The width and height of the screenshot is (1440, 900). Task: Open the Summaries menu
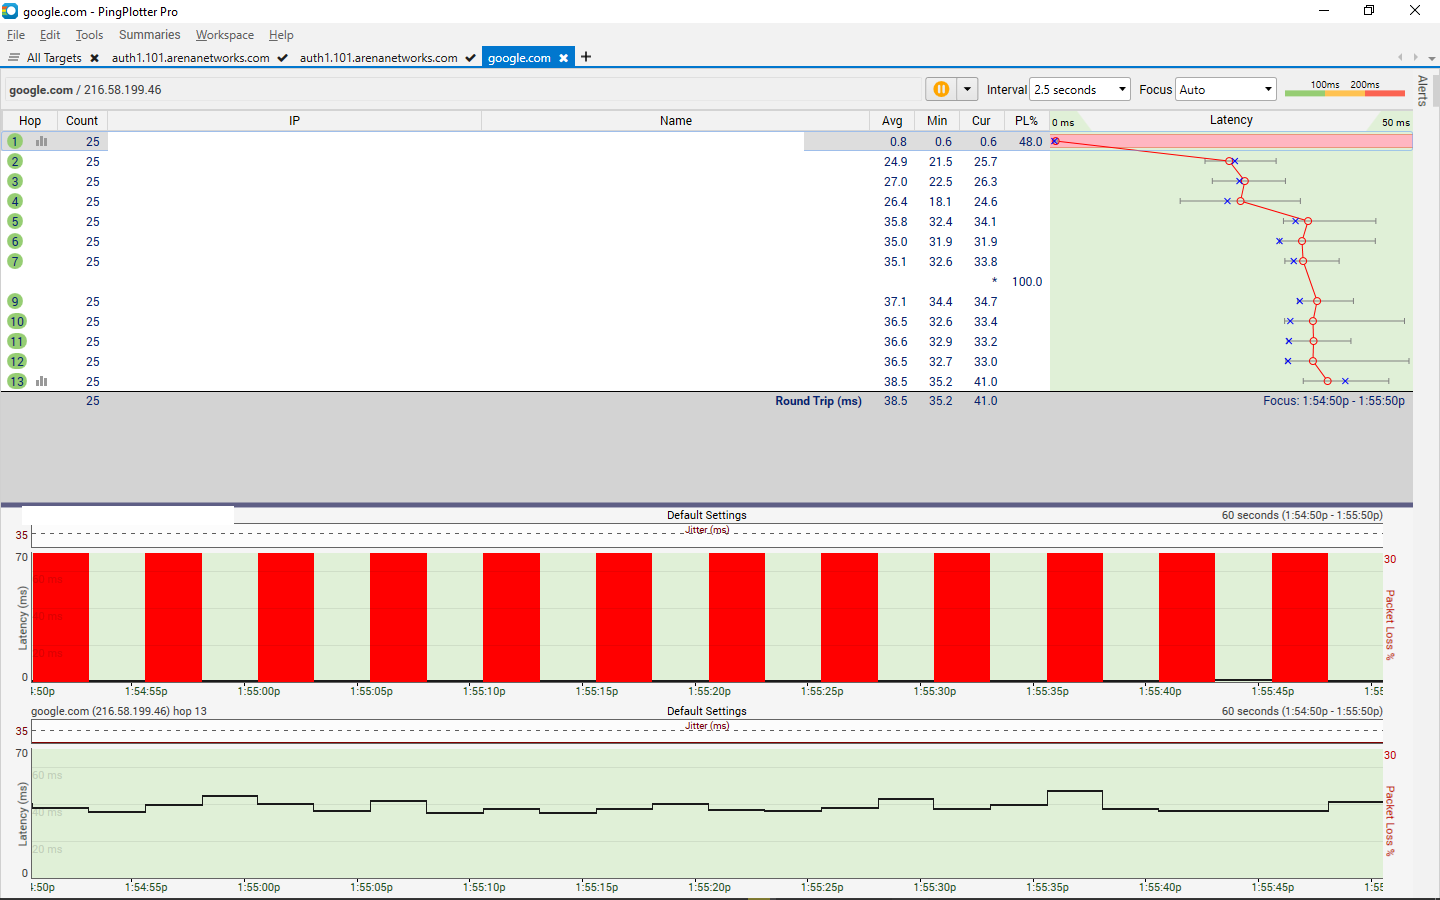pos(149,35)
